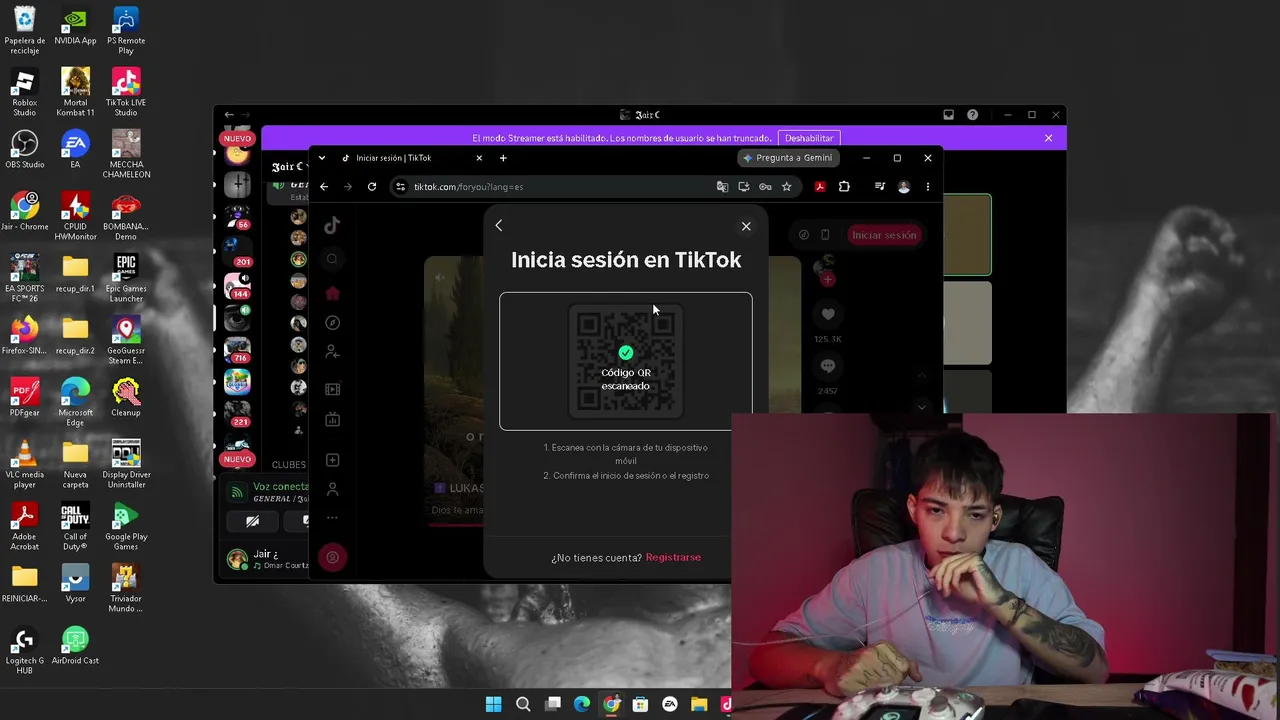This screenshot has height=720, width=1280.
Task: Click the scanned QR code image
Action: click(626, 361)
